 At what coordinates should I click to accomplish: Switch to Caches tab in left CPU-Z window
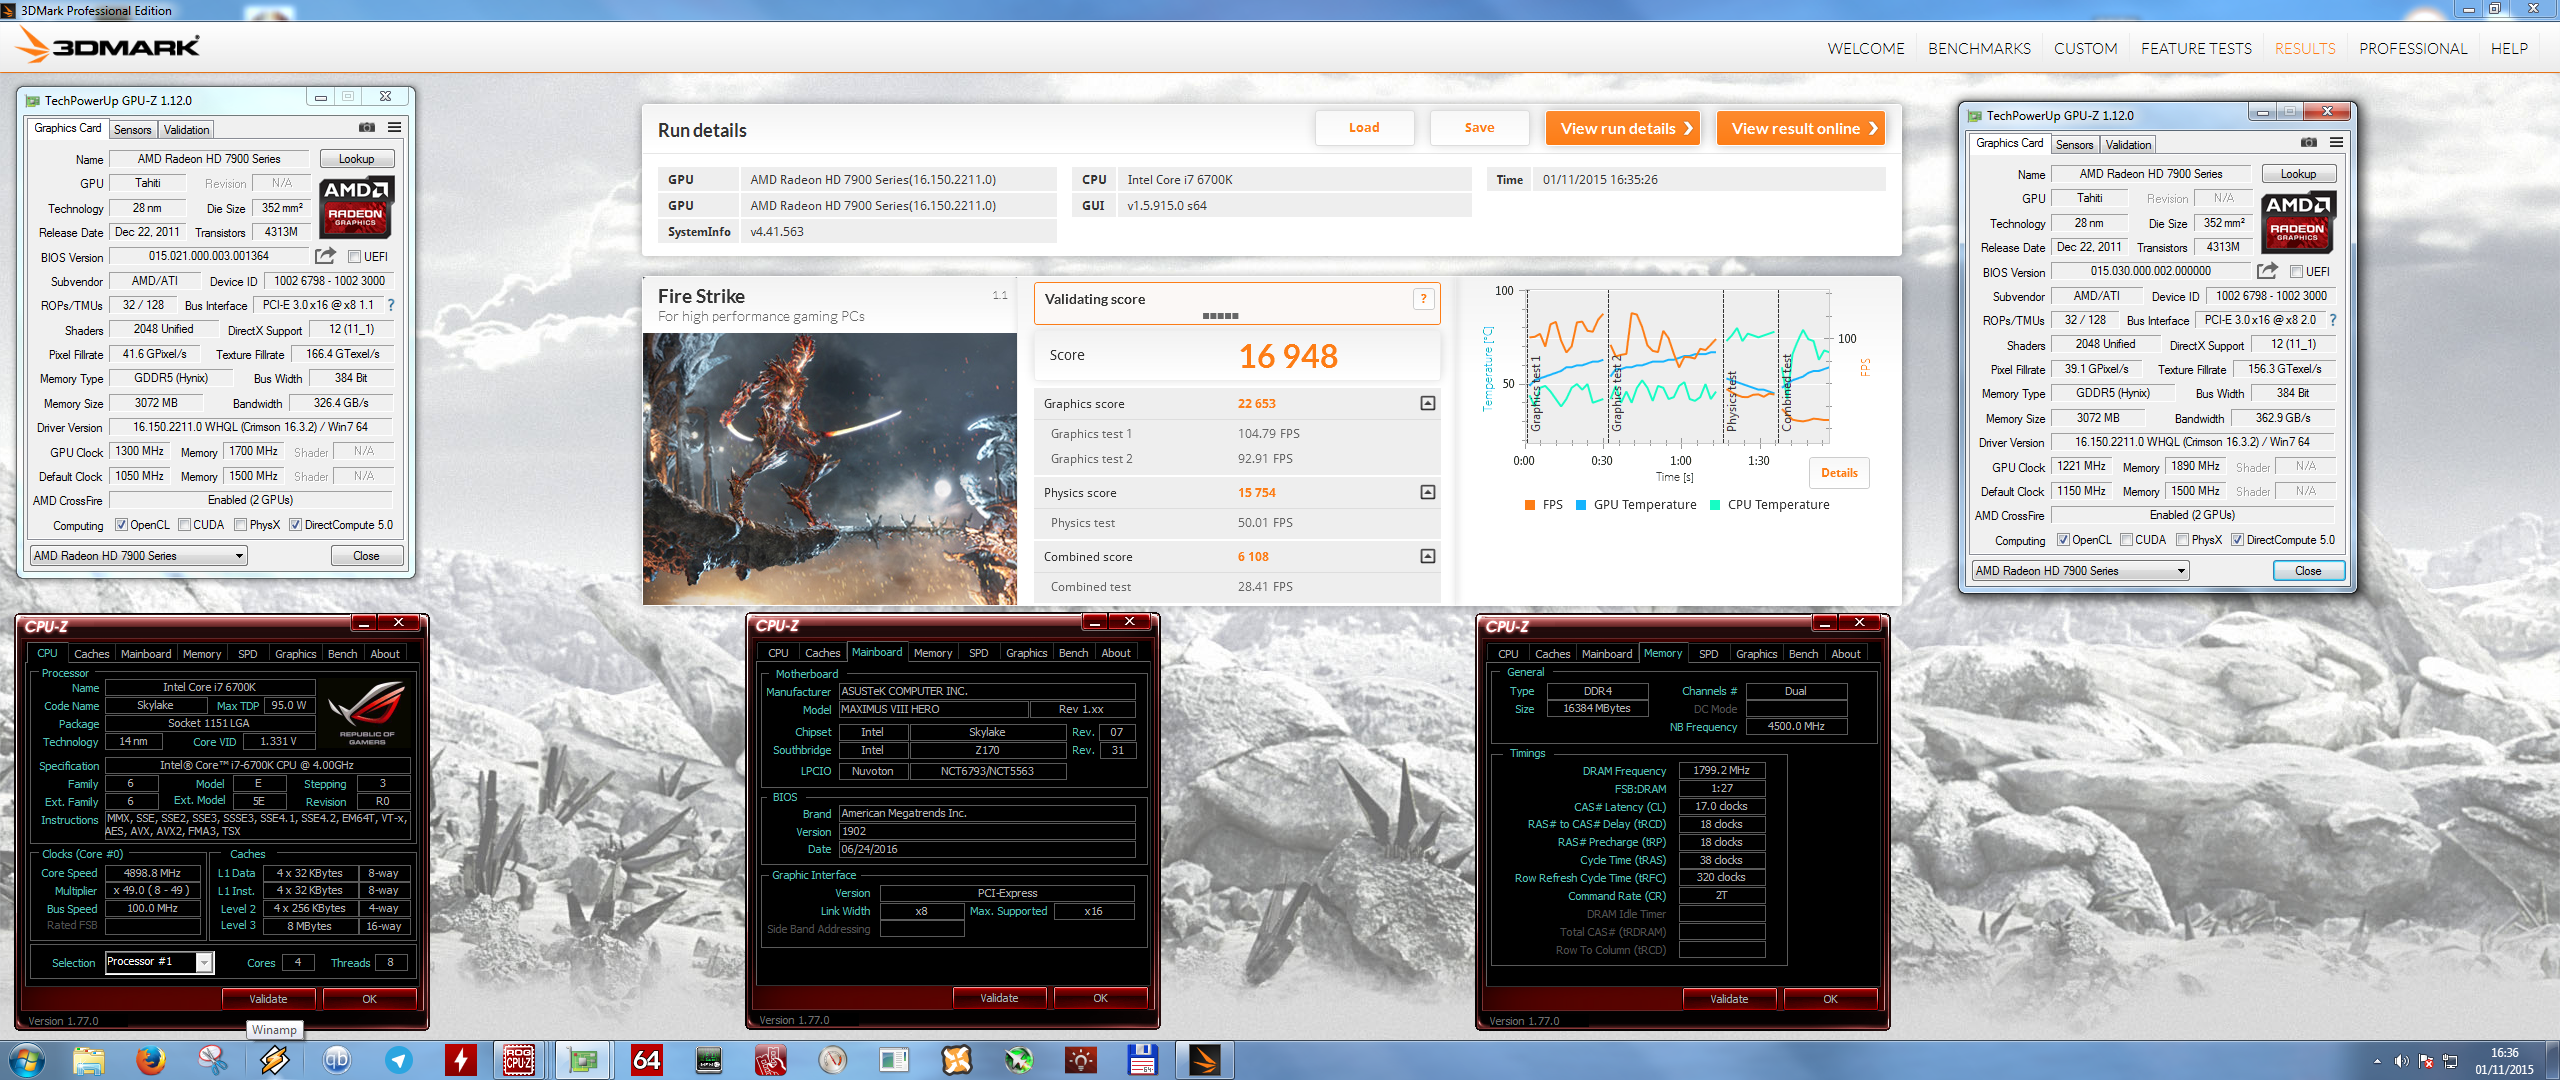click(92, 654)
